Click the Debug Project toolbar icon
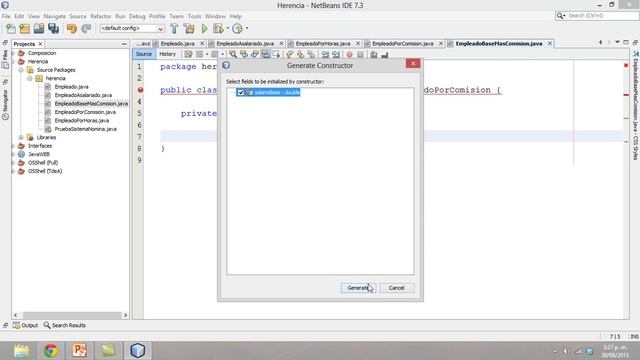Viewport: 640px width, 360px height. click(218, 29)
